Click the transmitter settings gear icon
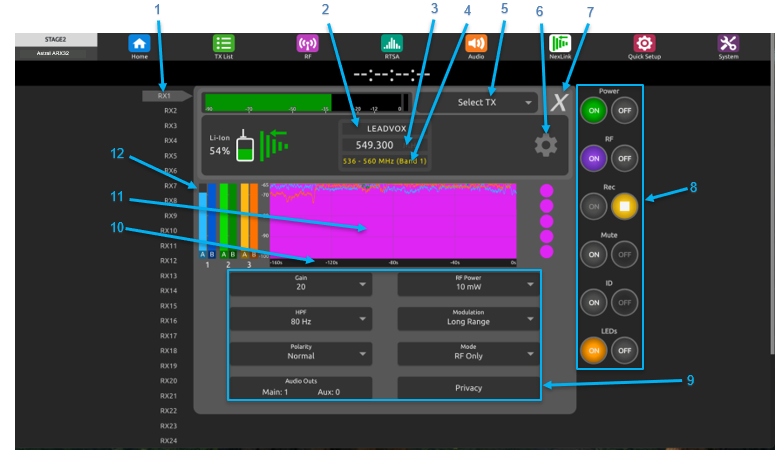Screen dimensions: 784x459 coord(546,145)
